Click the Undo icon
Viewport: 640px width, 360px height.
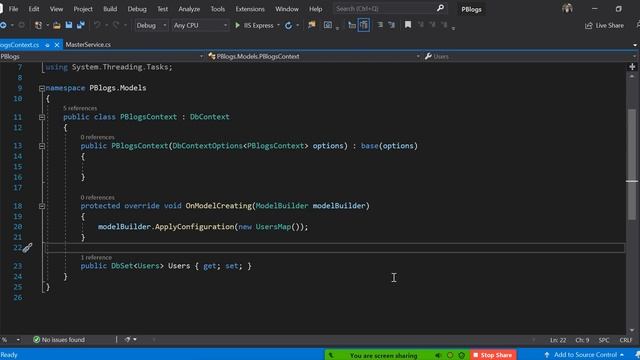tap(97, 25)
